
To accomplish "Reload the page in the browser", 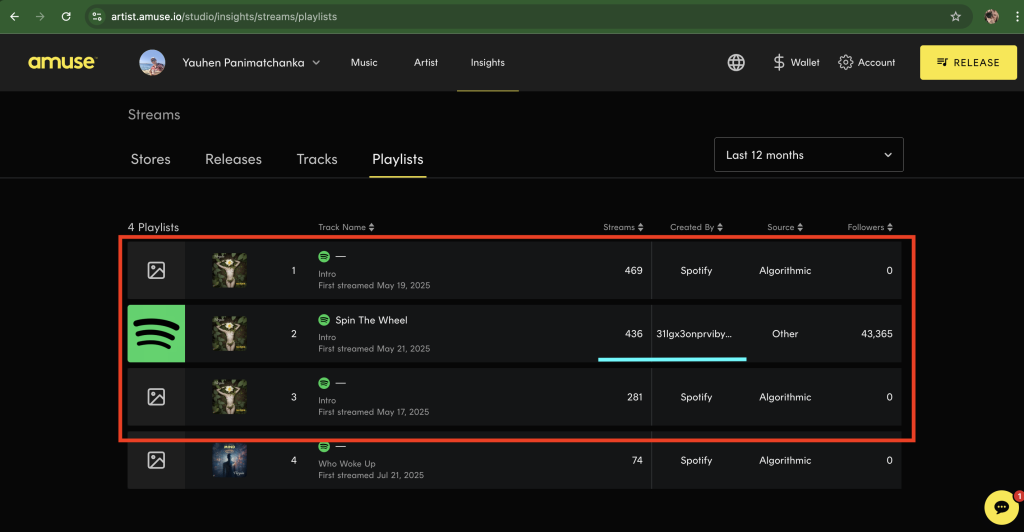I will point(66,16).
